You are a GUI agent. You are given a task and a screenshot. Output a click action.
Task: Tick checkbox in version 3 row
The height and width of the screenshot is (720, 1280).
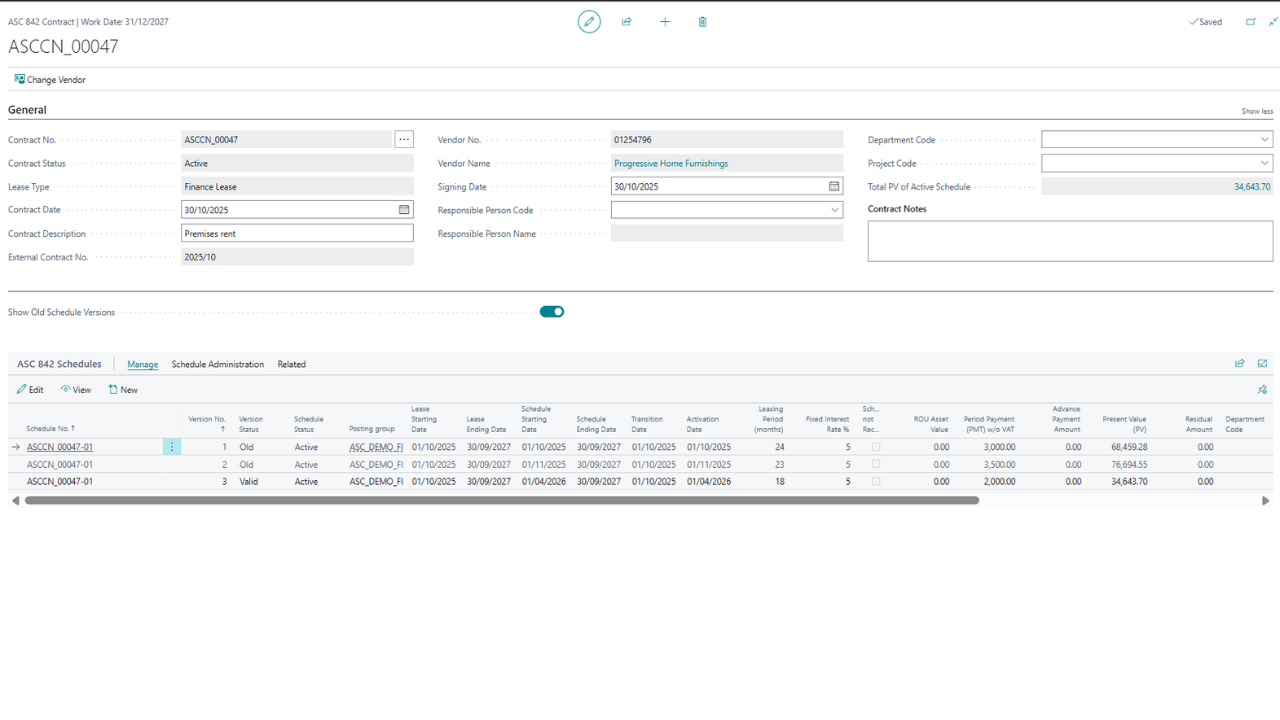tap(876, 482)
